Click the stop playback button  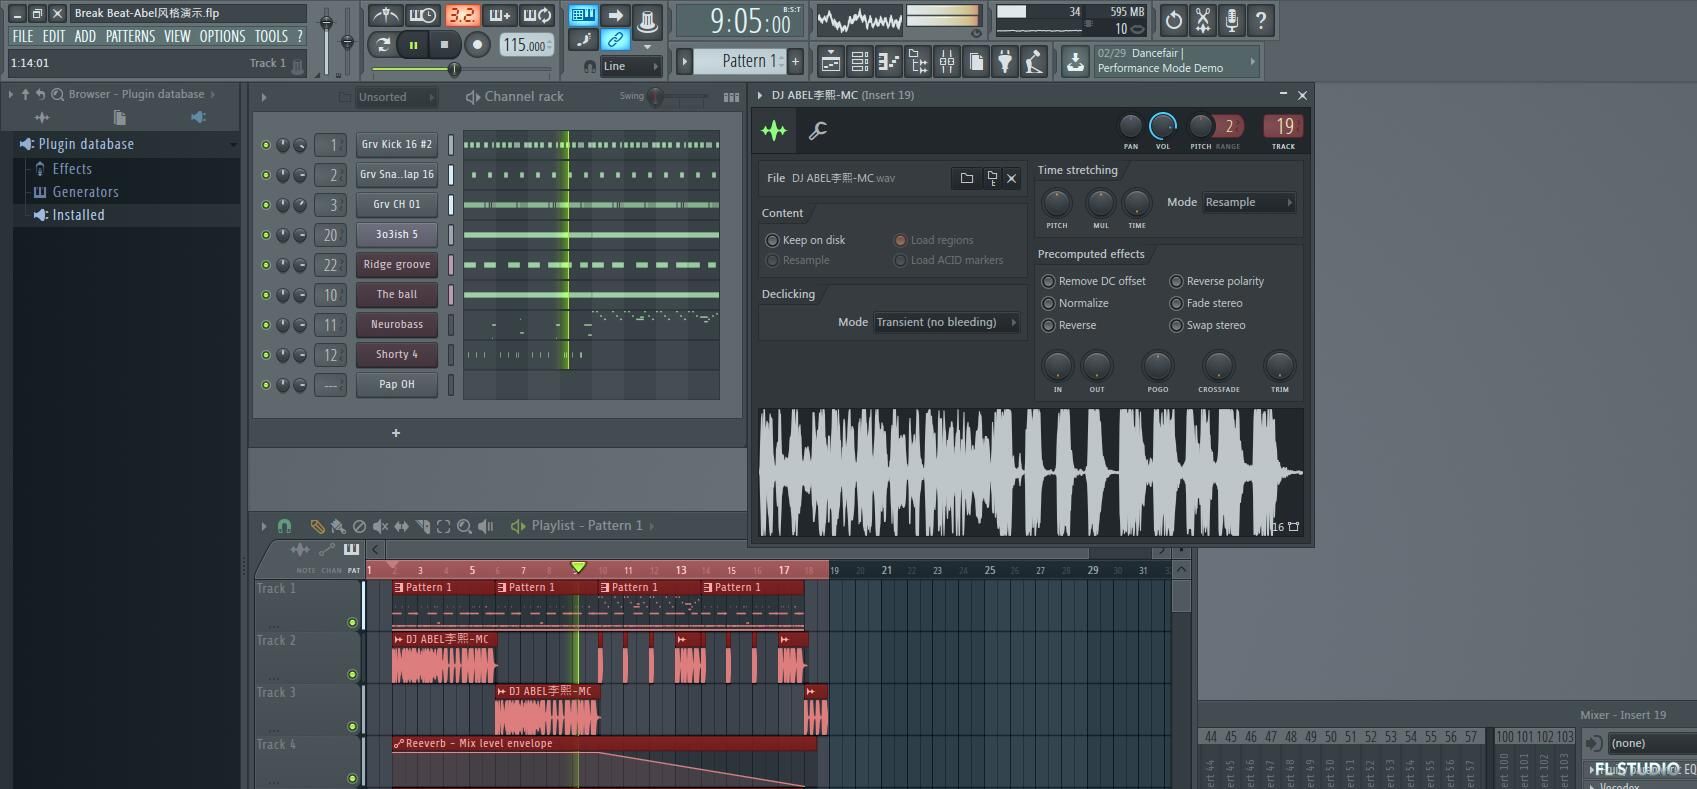tap(444, 44)
